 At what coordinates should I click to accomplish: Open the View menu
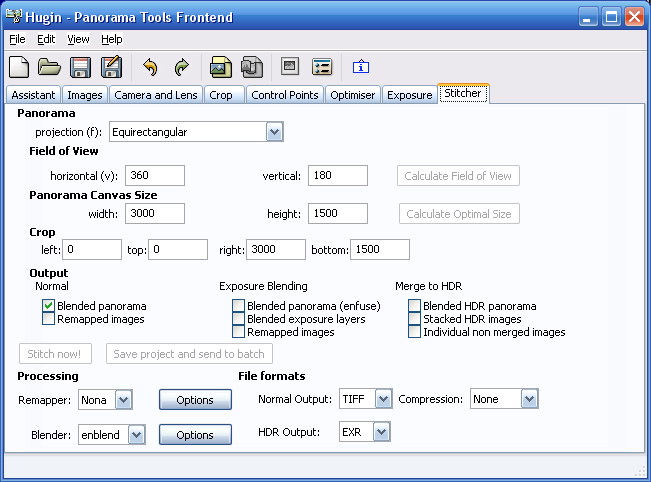click(78, 39)
